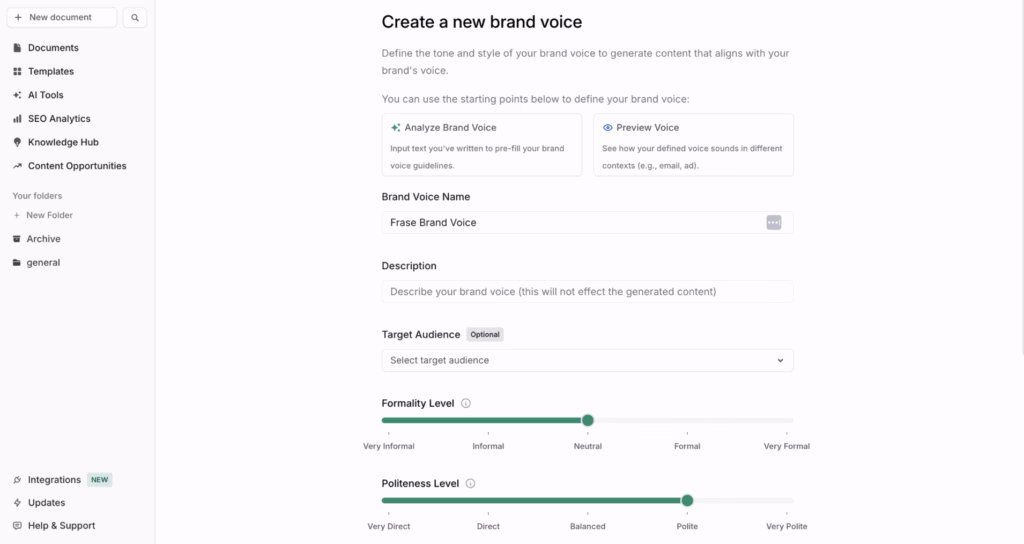Open the general folder
1024x544 pixels.
(43, 263)
